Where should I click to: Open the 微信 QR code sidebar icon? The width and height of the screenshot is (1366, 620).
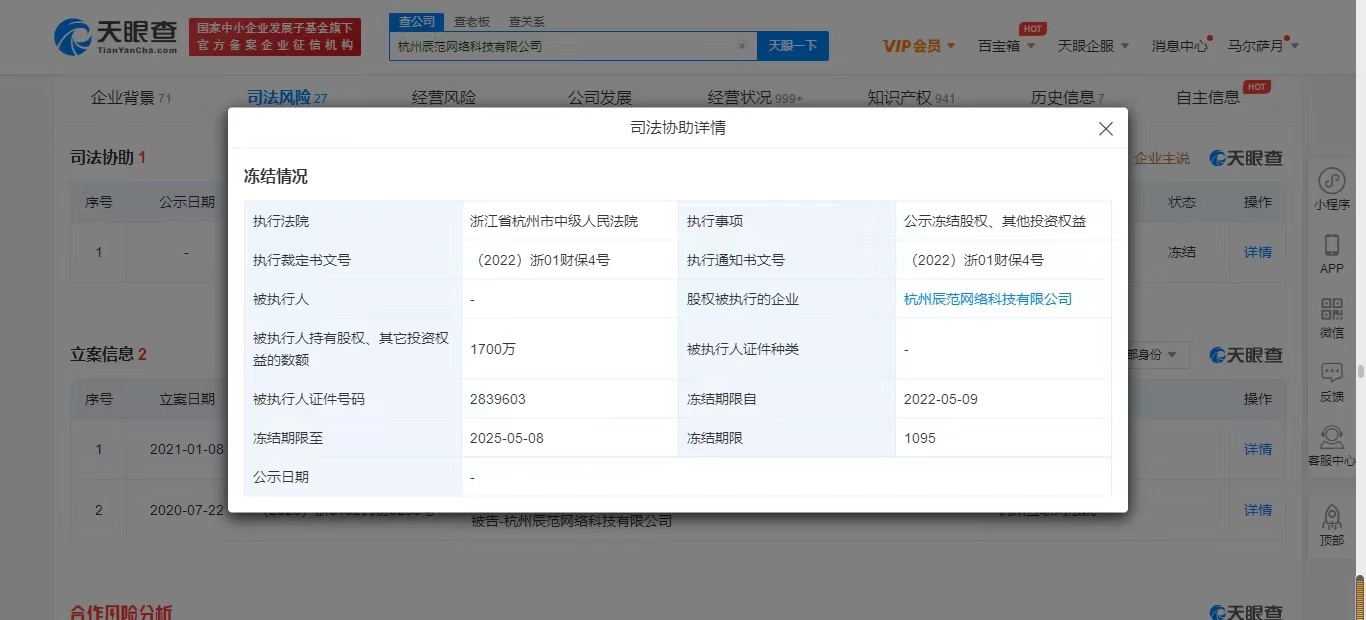tap(1331, 318)
